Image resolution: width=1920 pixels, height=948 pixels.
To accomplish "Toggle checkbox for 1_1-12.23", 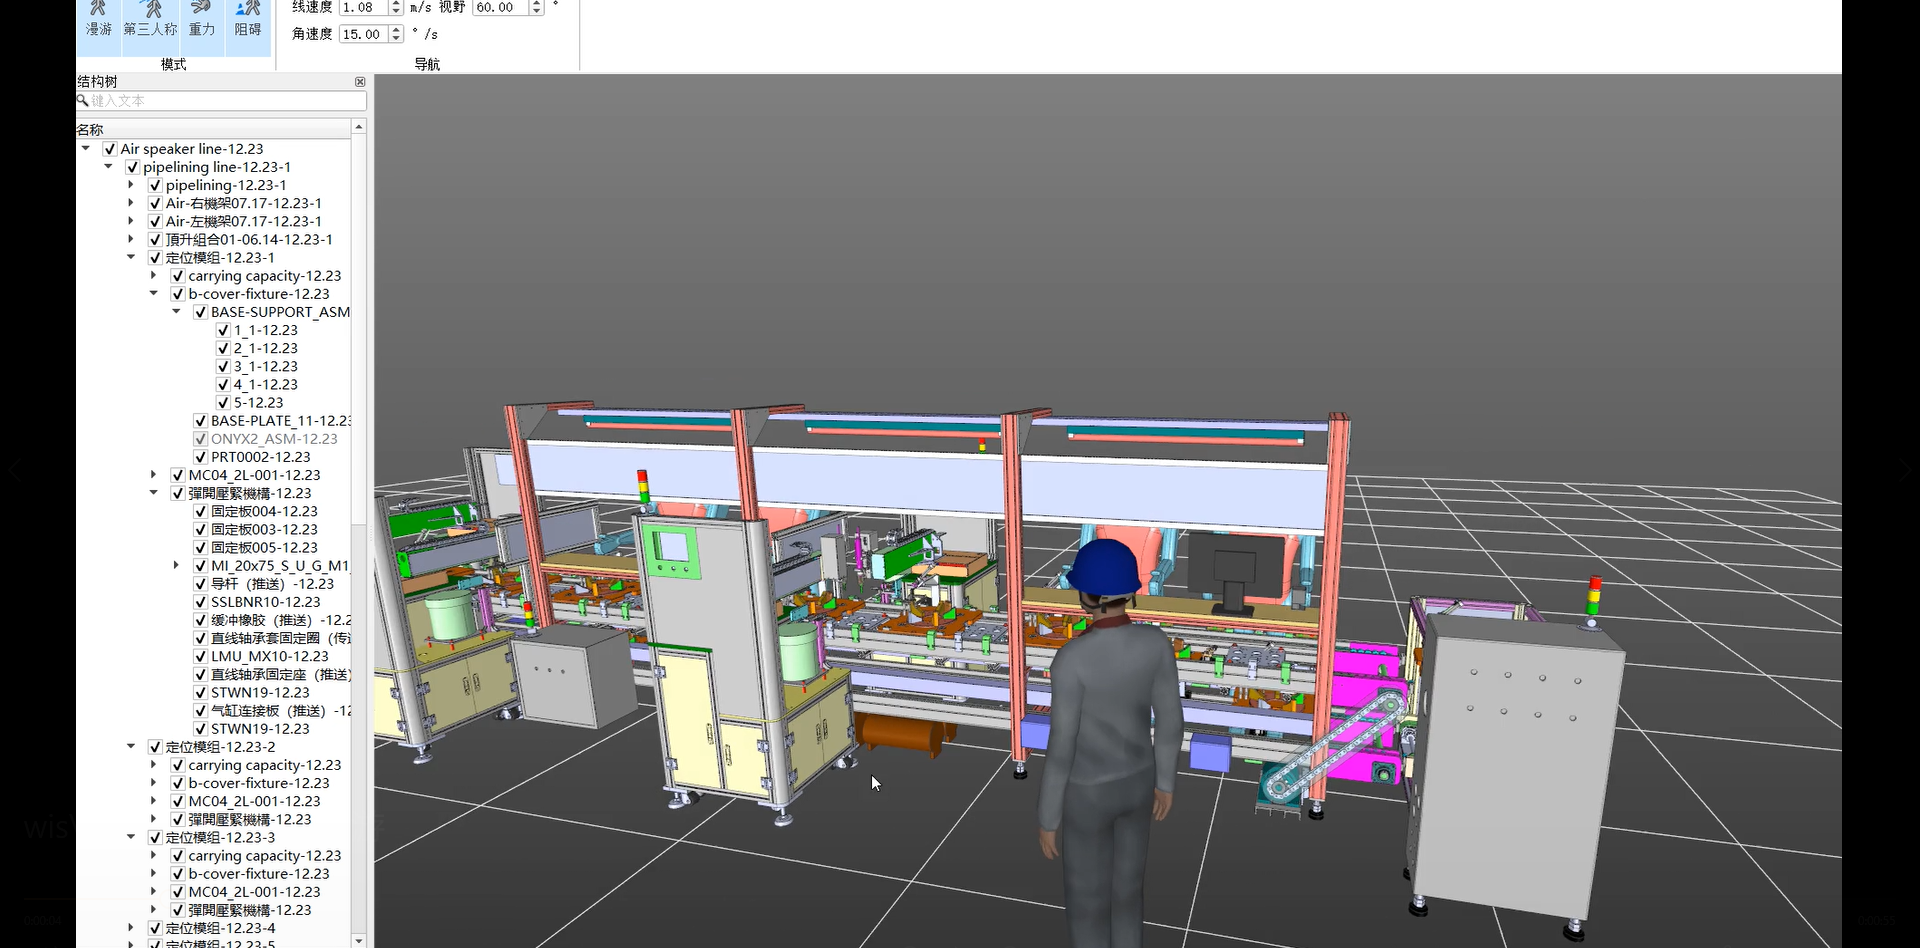I will (x=223, y=330).
